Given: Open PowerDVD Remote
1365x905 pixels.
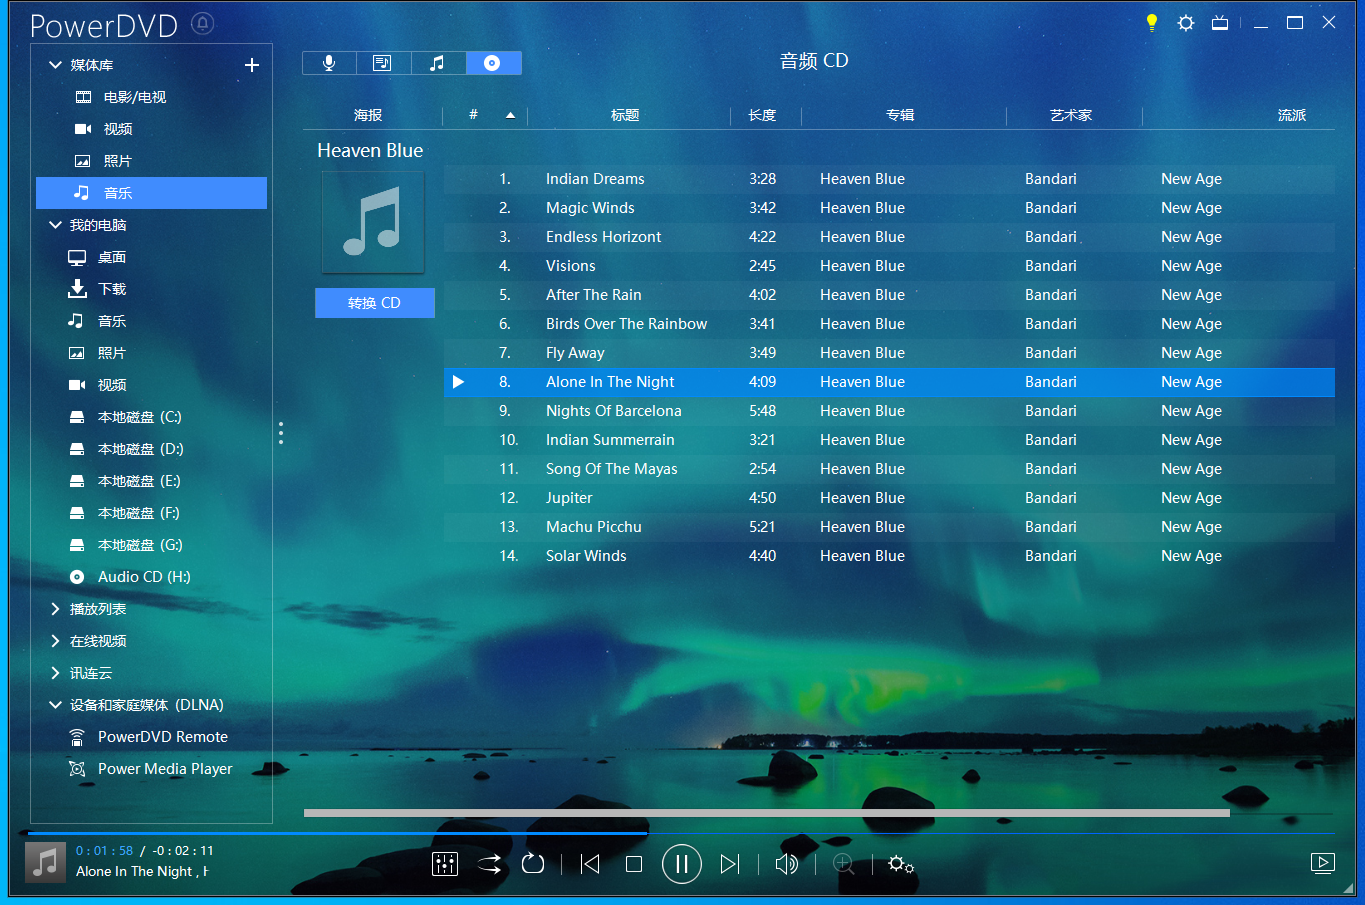Looking at the screenshot, I should (151, 737).
